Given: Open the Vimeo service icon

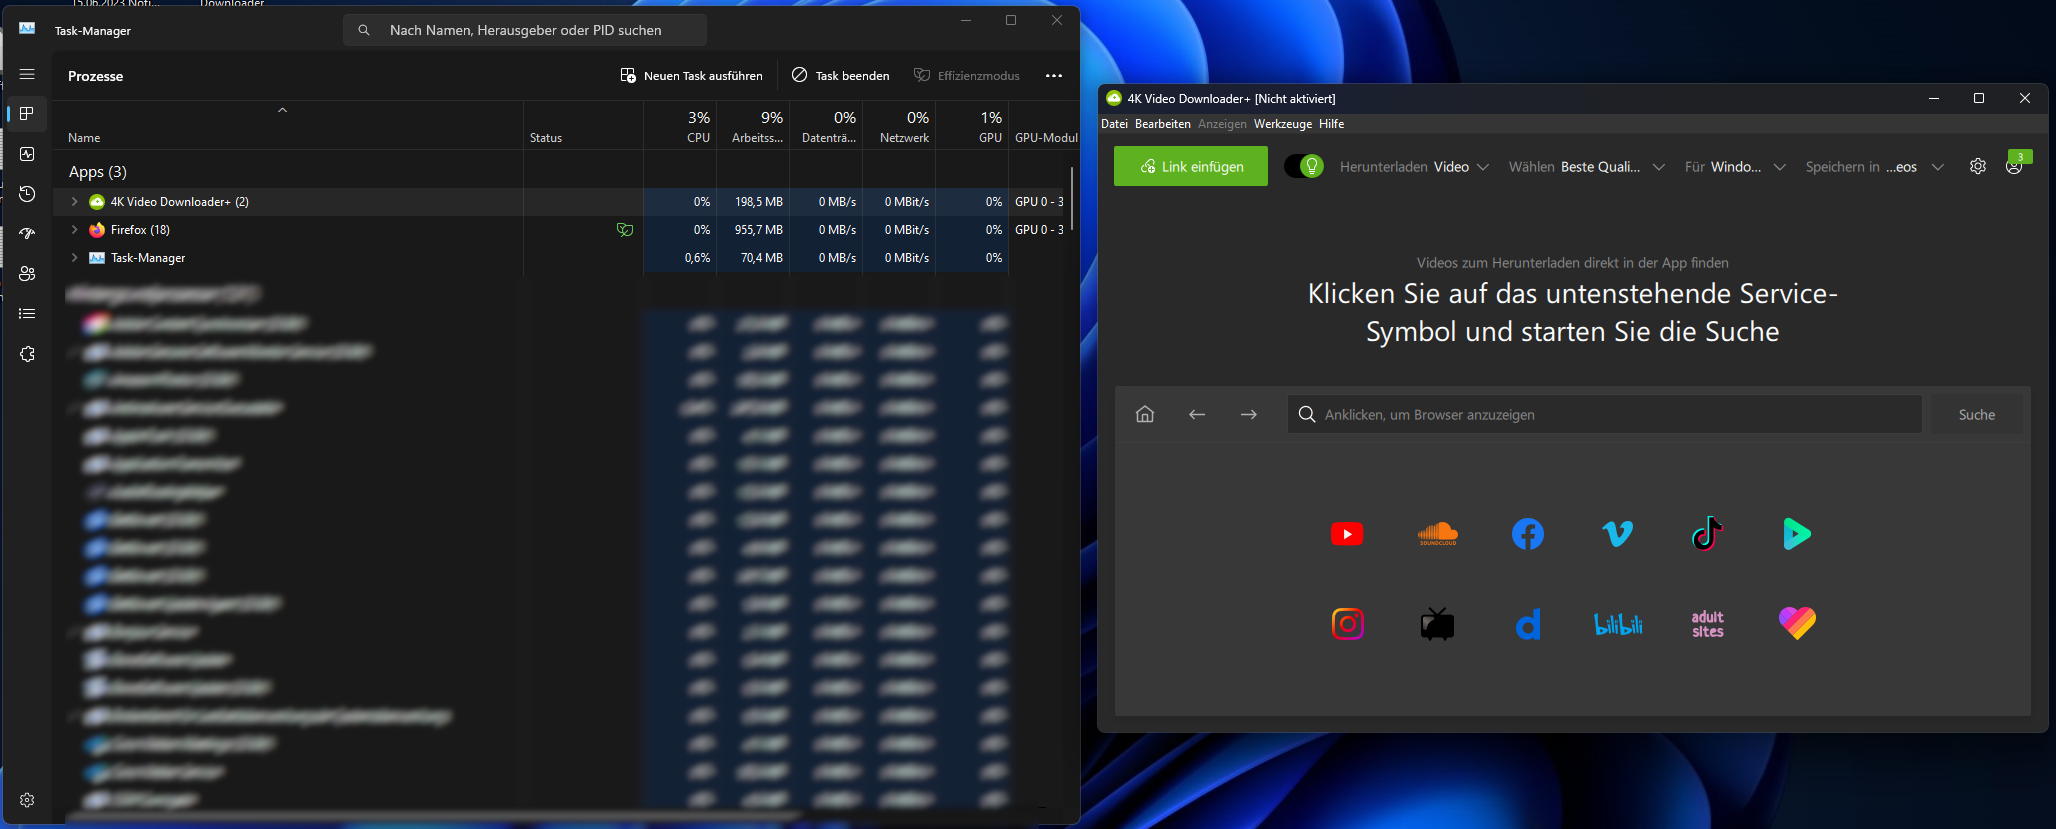Looking at the screenshot, I should [x=1617, y=534].
